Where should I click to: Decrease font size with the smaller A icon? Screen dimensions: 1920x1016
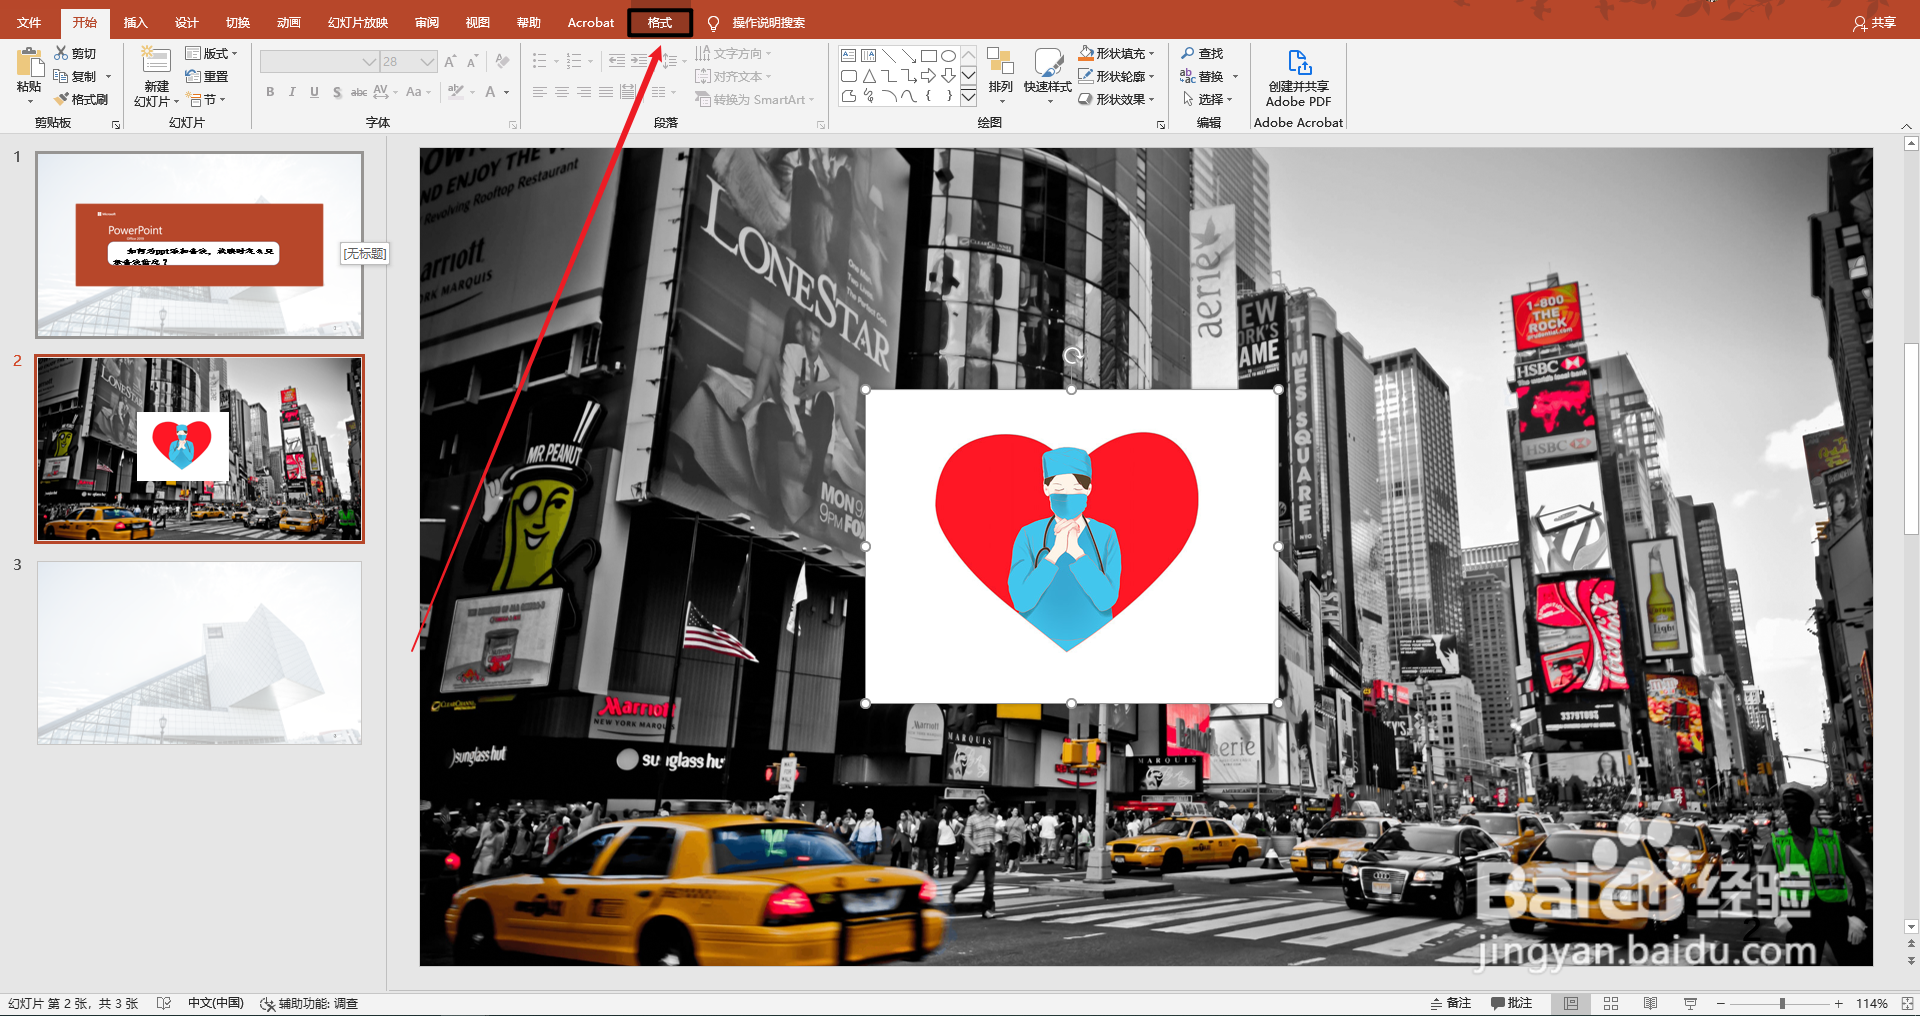pos(473,62)
